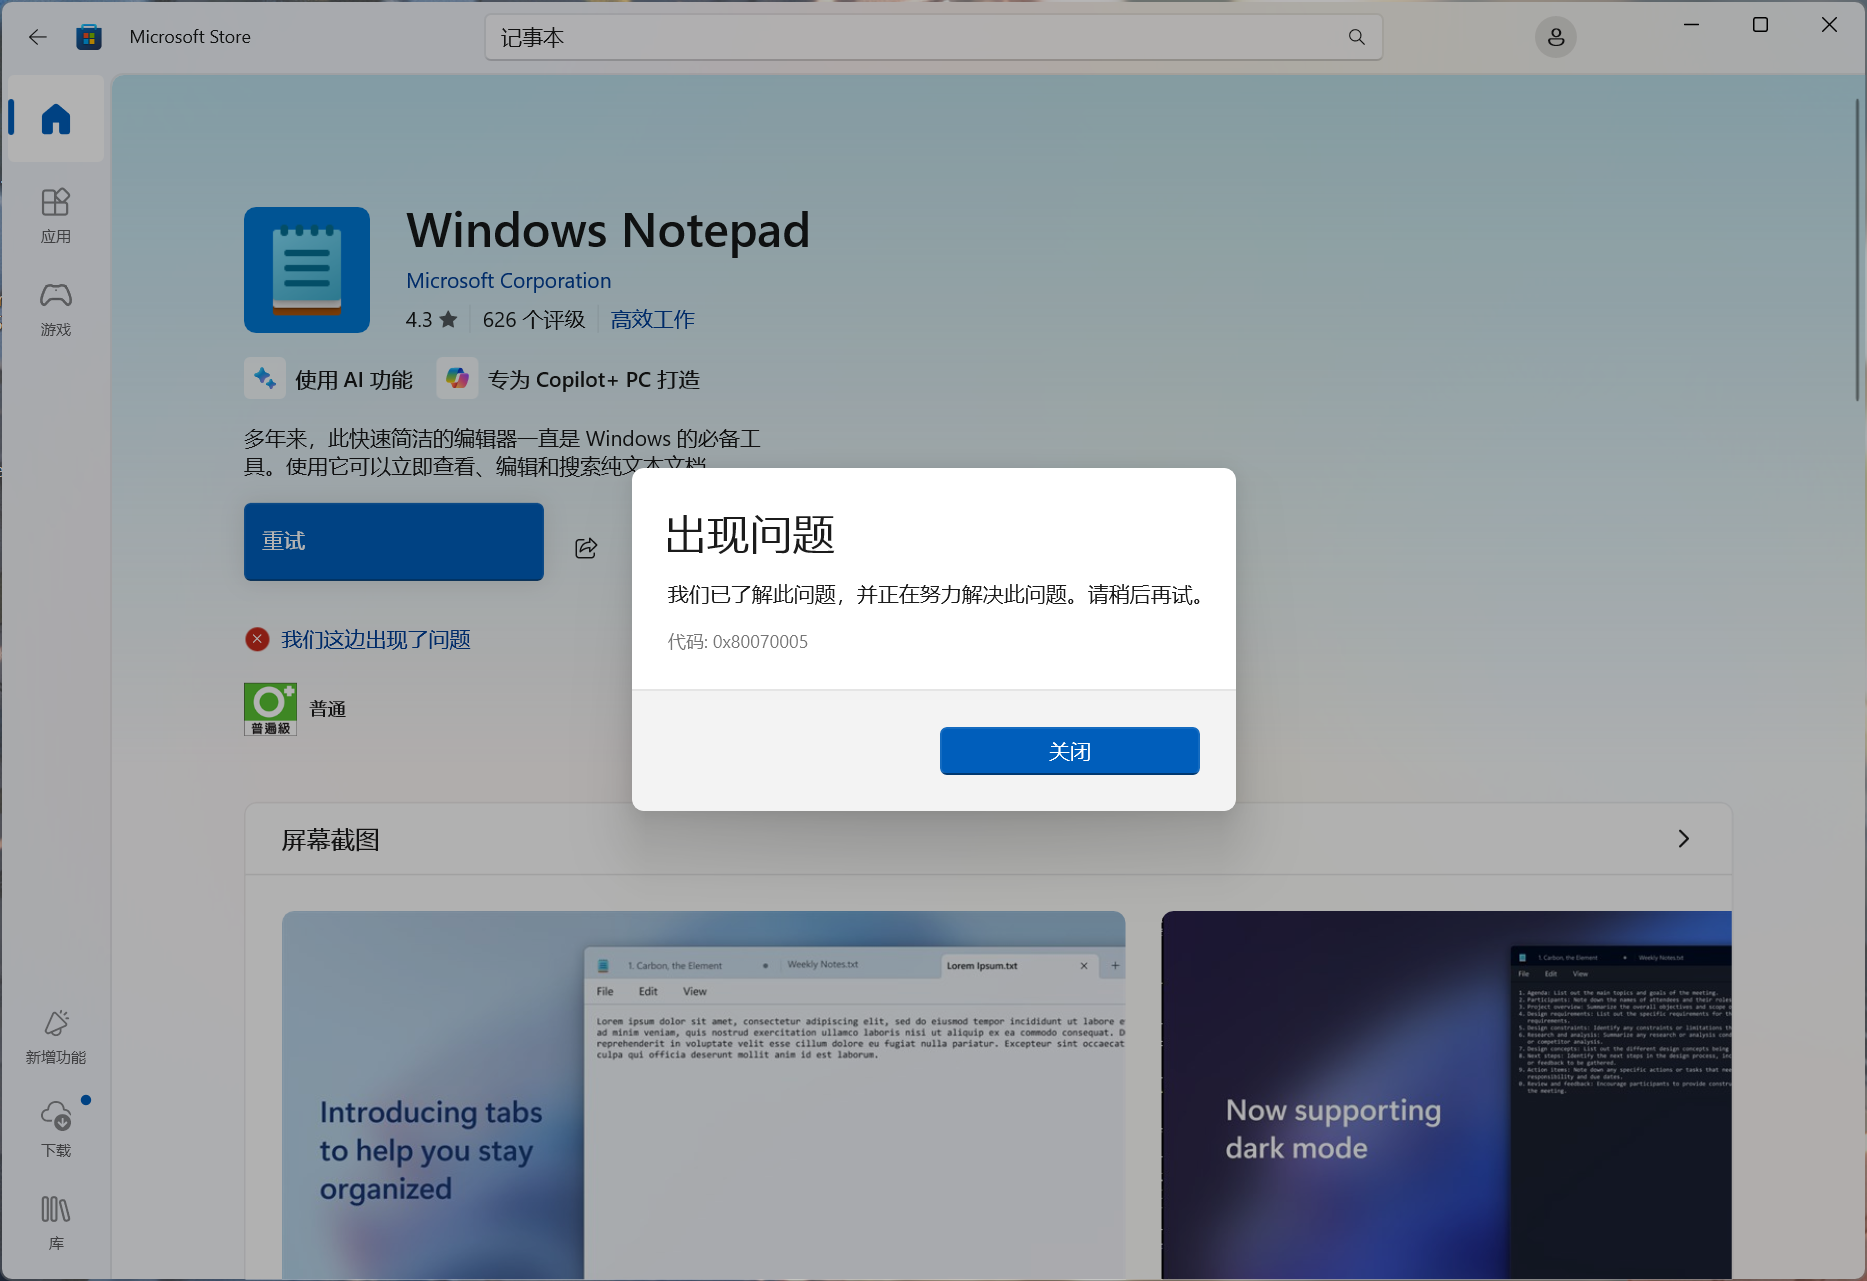1867x1281 pixels.
Task: Click the Windows Notepad app icon
Action: [x=307, y=270]
